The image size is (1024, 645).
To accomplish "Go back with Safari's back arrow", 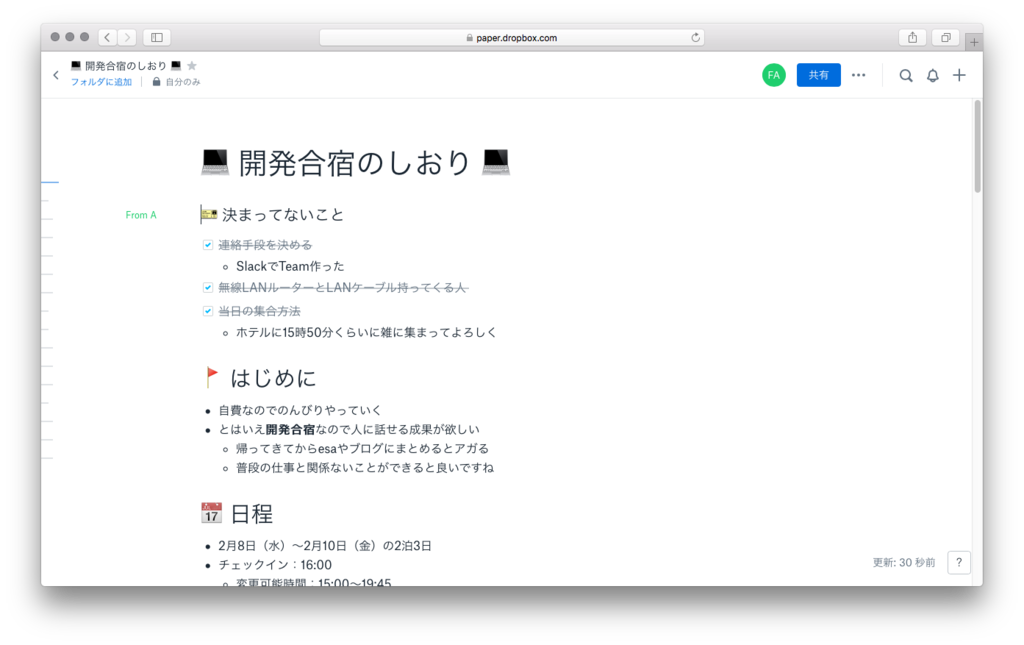I will [108, 37].
